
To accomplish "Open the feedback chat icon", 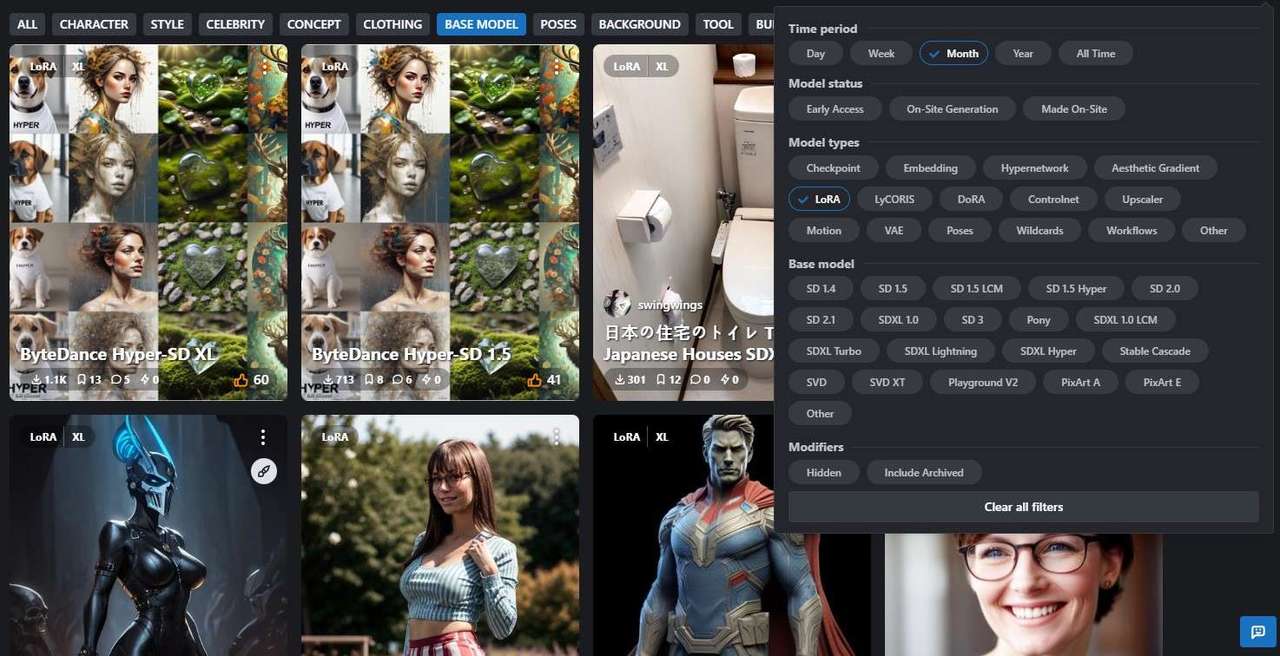I will (x=1257, y=632).
